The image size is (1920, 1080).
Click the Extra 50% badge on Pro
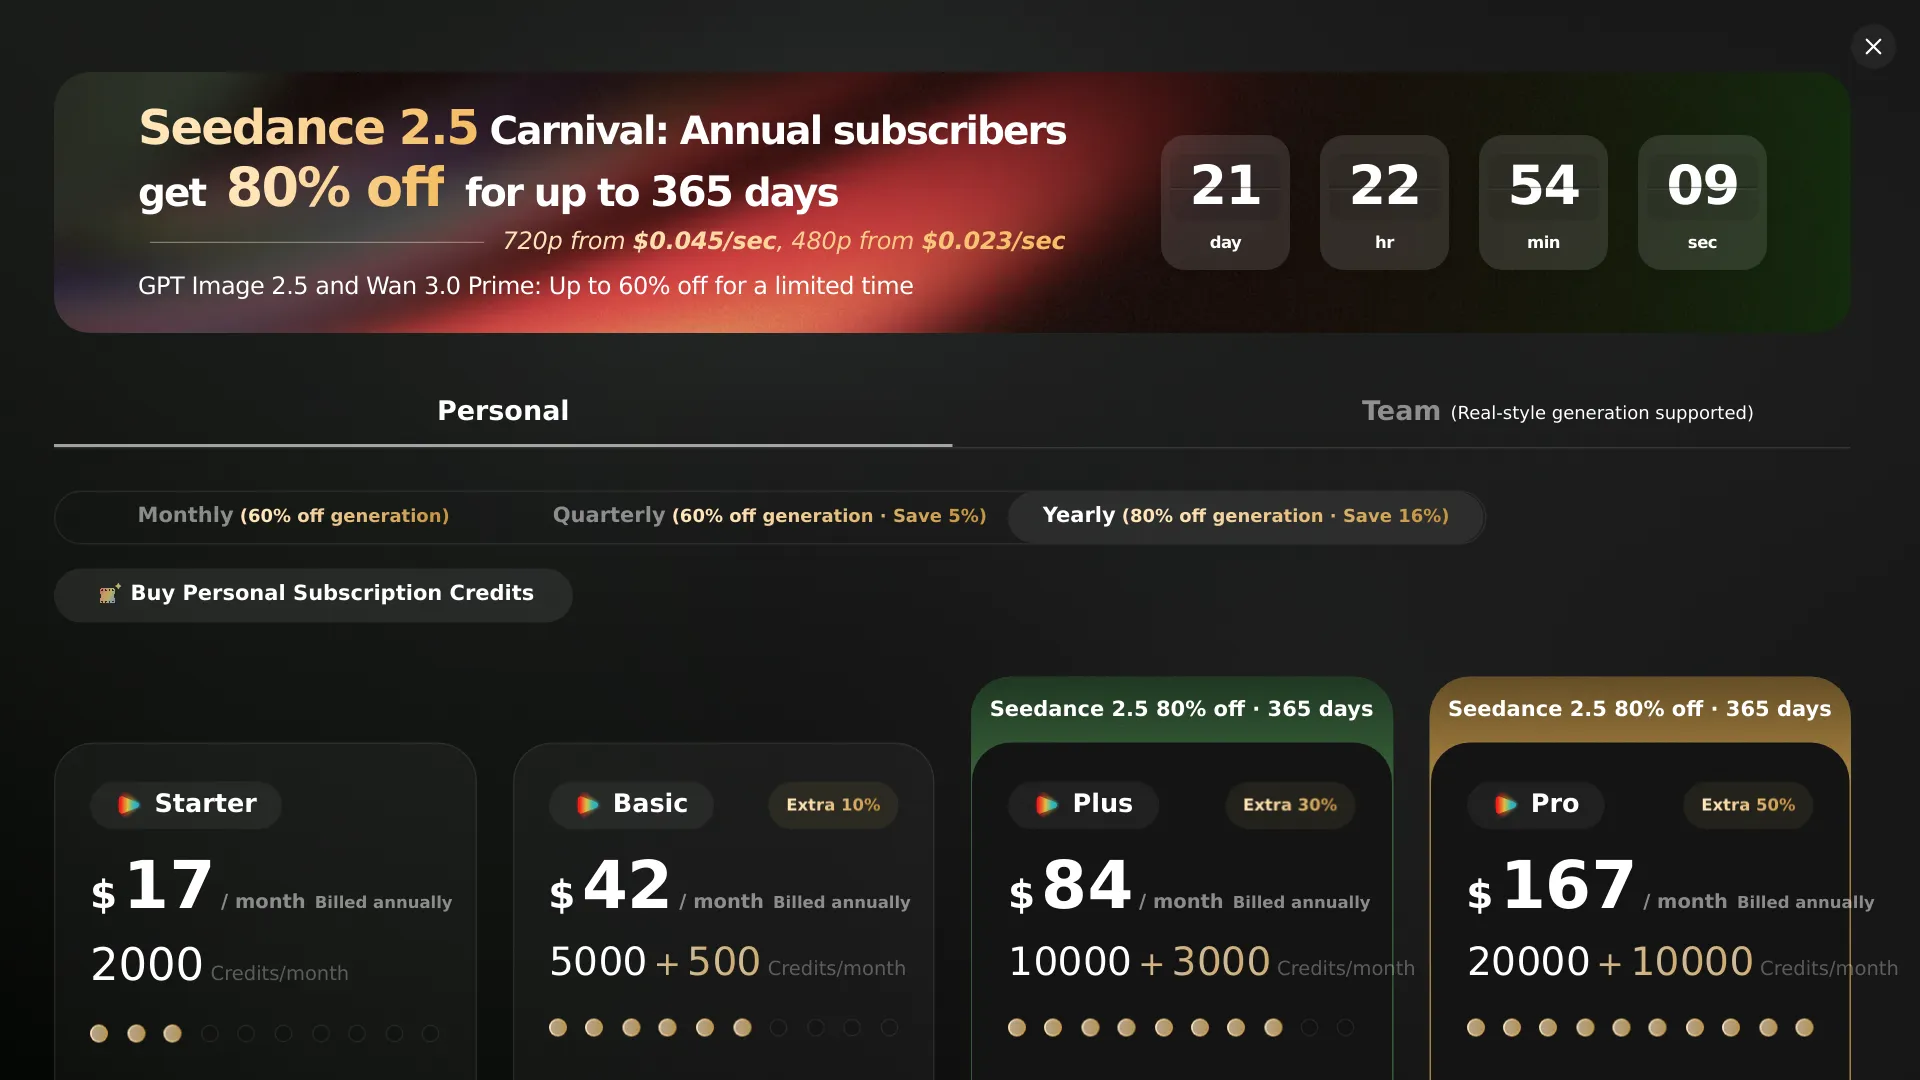pyautogui.click(x=1748, y=805)
